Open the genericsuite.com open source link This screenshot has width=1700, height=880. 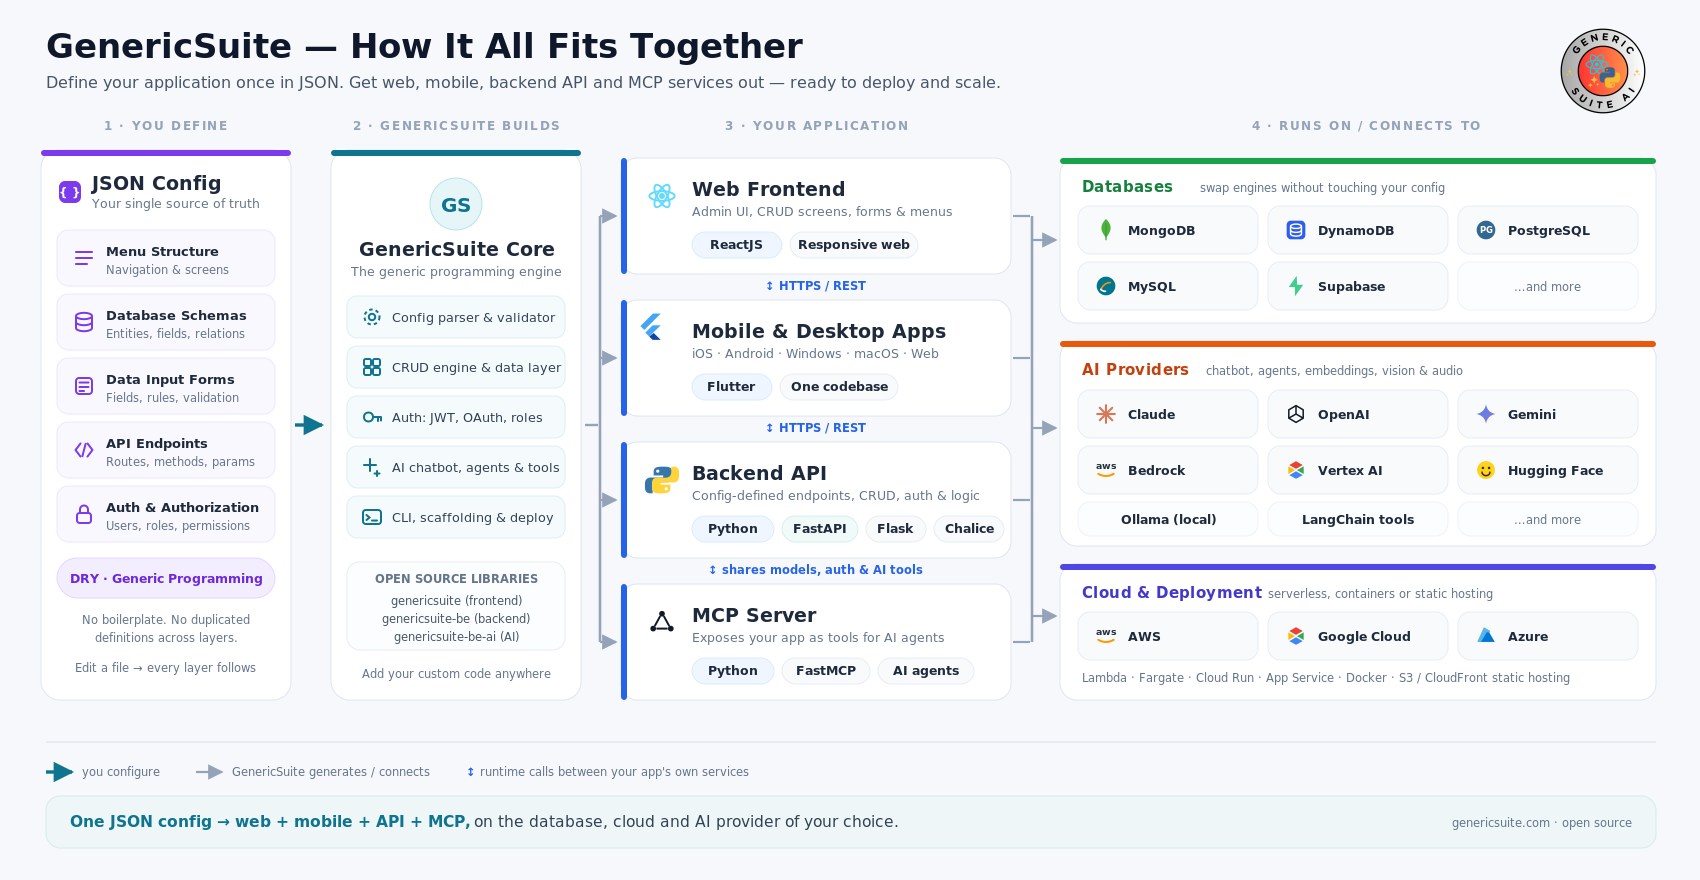(x=1542, y=823)
